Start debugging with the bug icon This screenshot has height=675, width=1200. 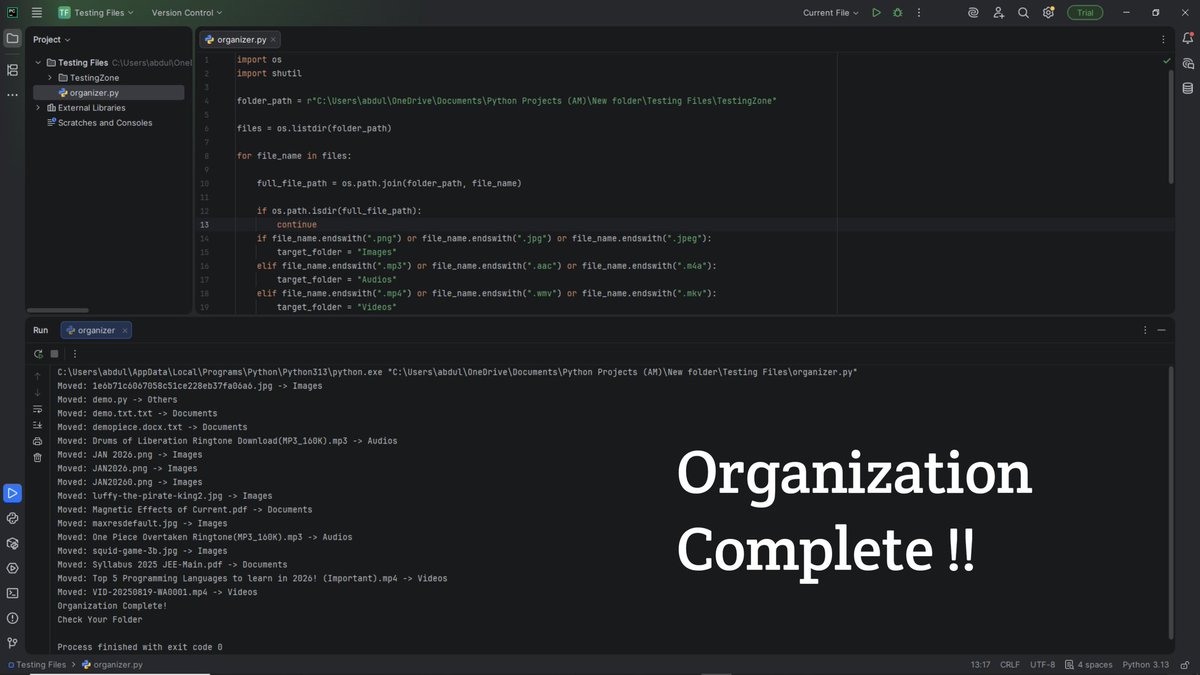coord(897,13)
